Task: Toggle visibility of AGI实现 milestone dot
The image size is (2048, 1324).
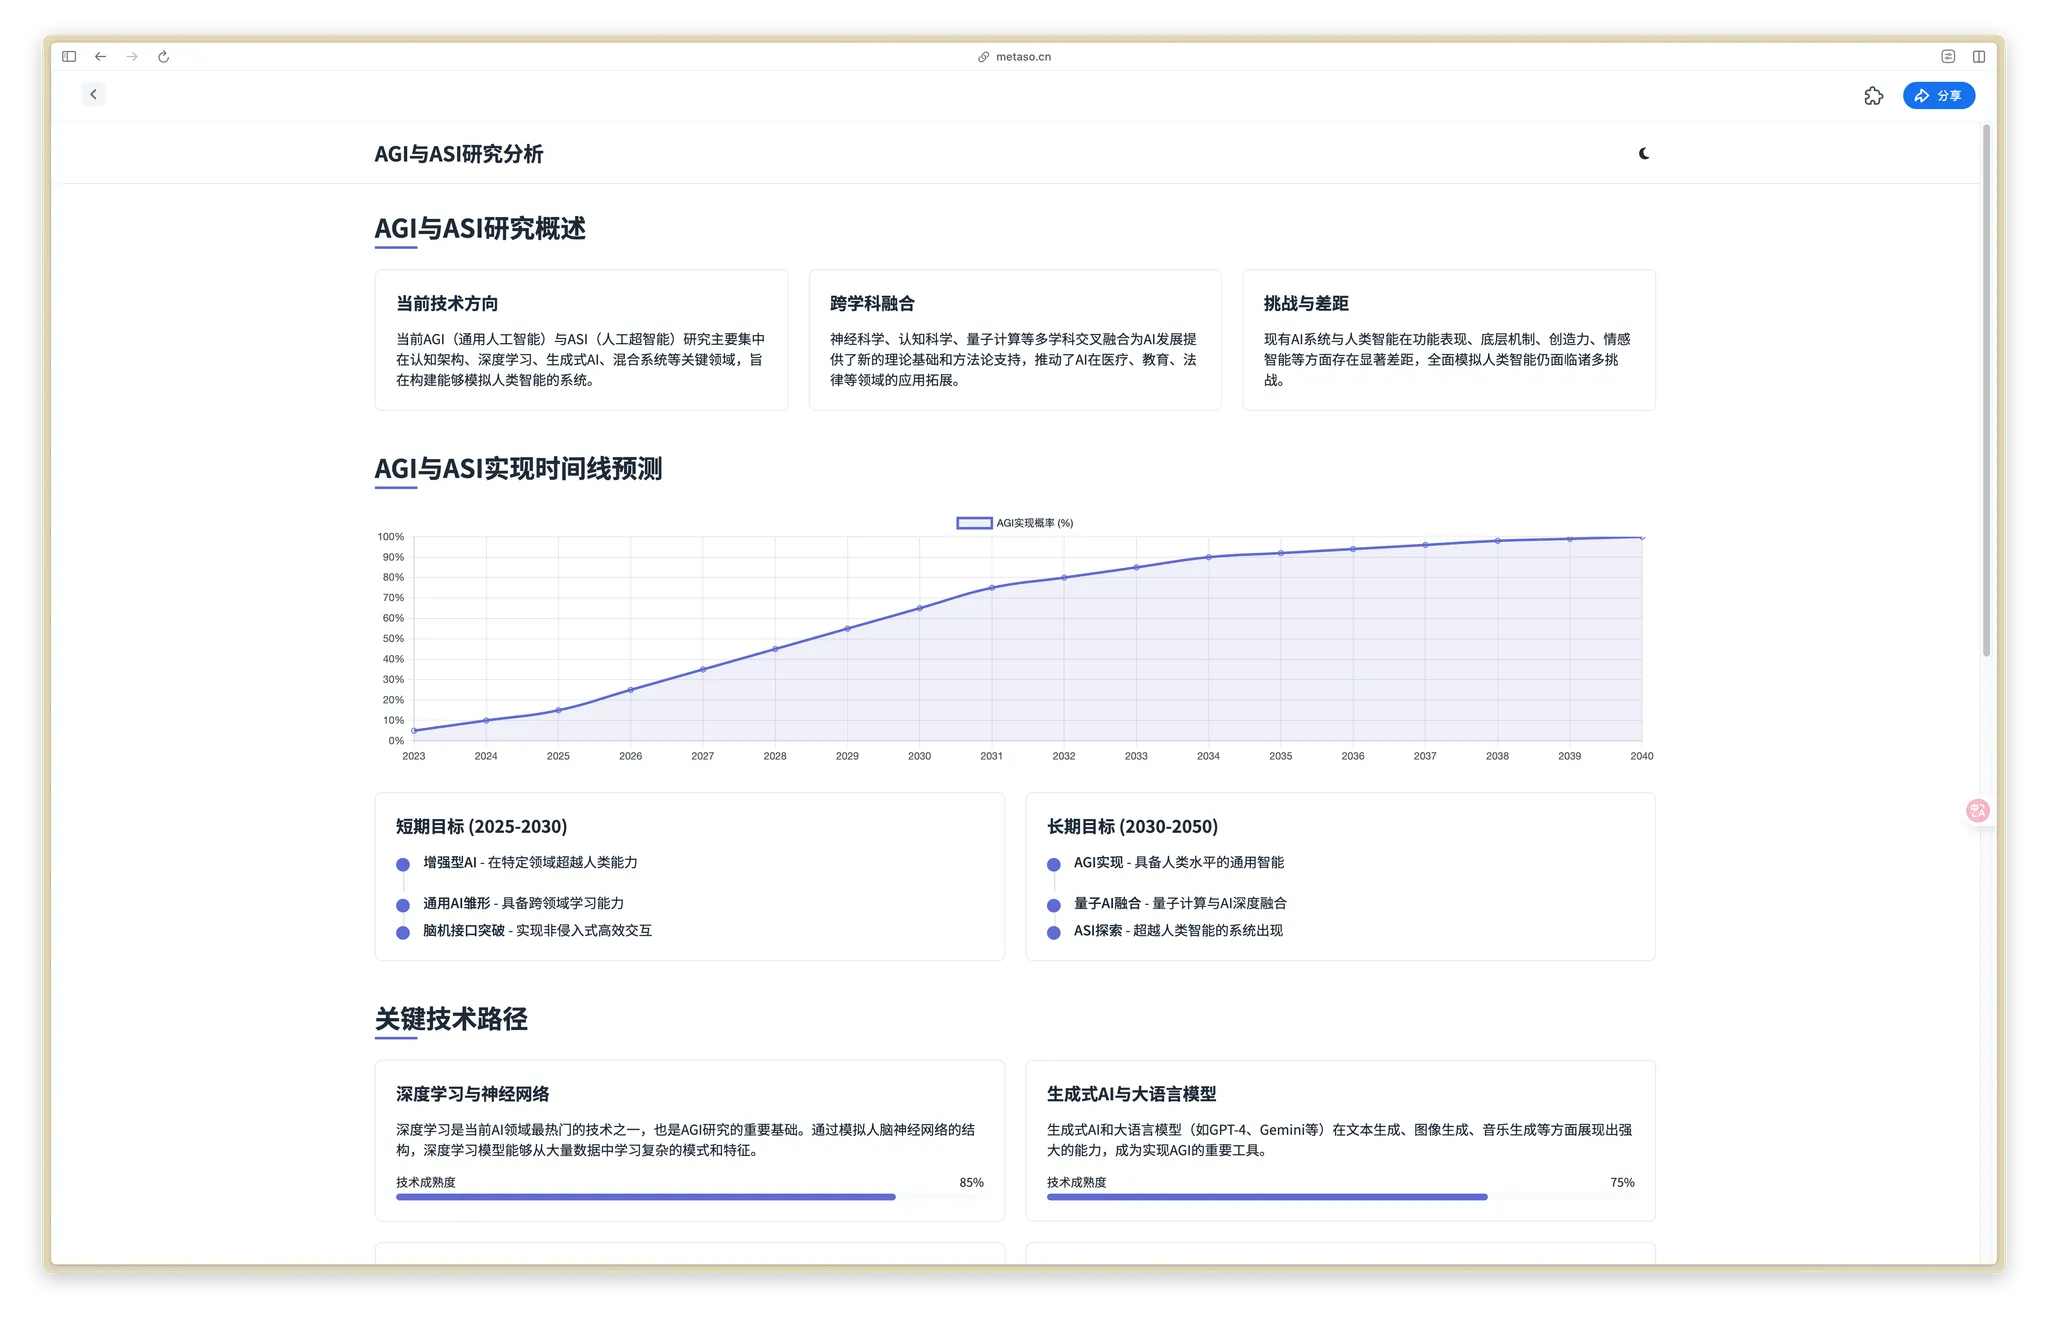Action: pyautogui.click(x=1053, y=864)
